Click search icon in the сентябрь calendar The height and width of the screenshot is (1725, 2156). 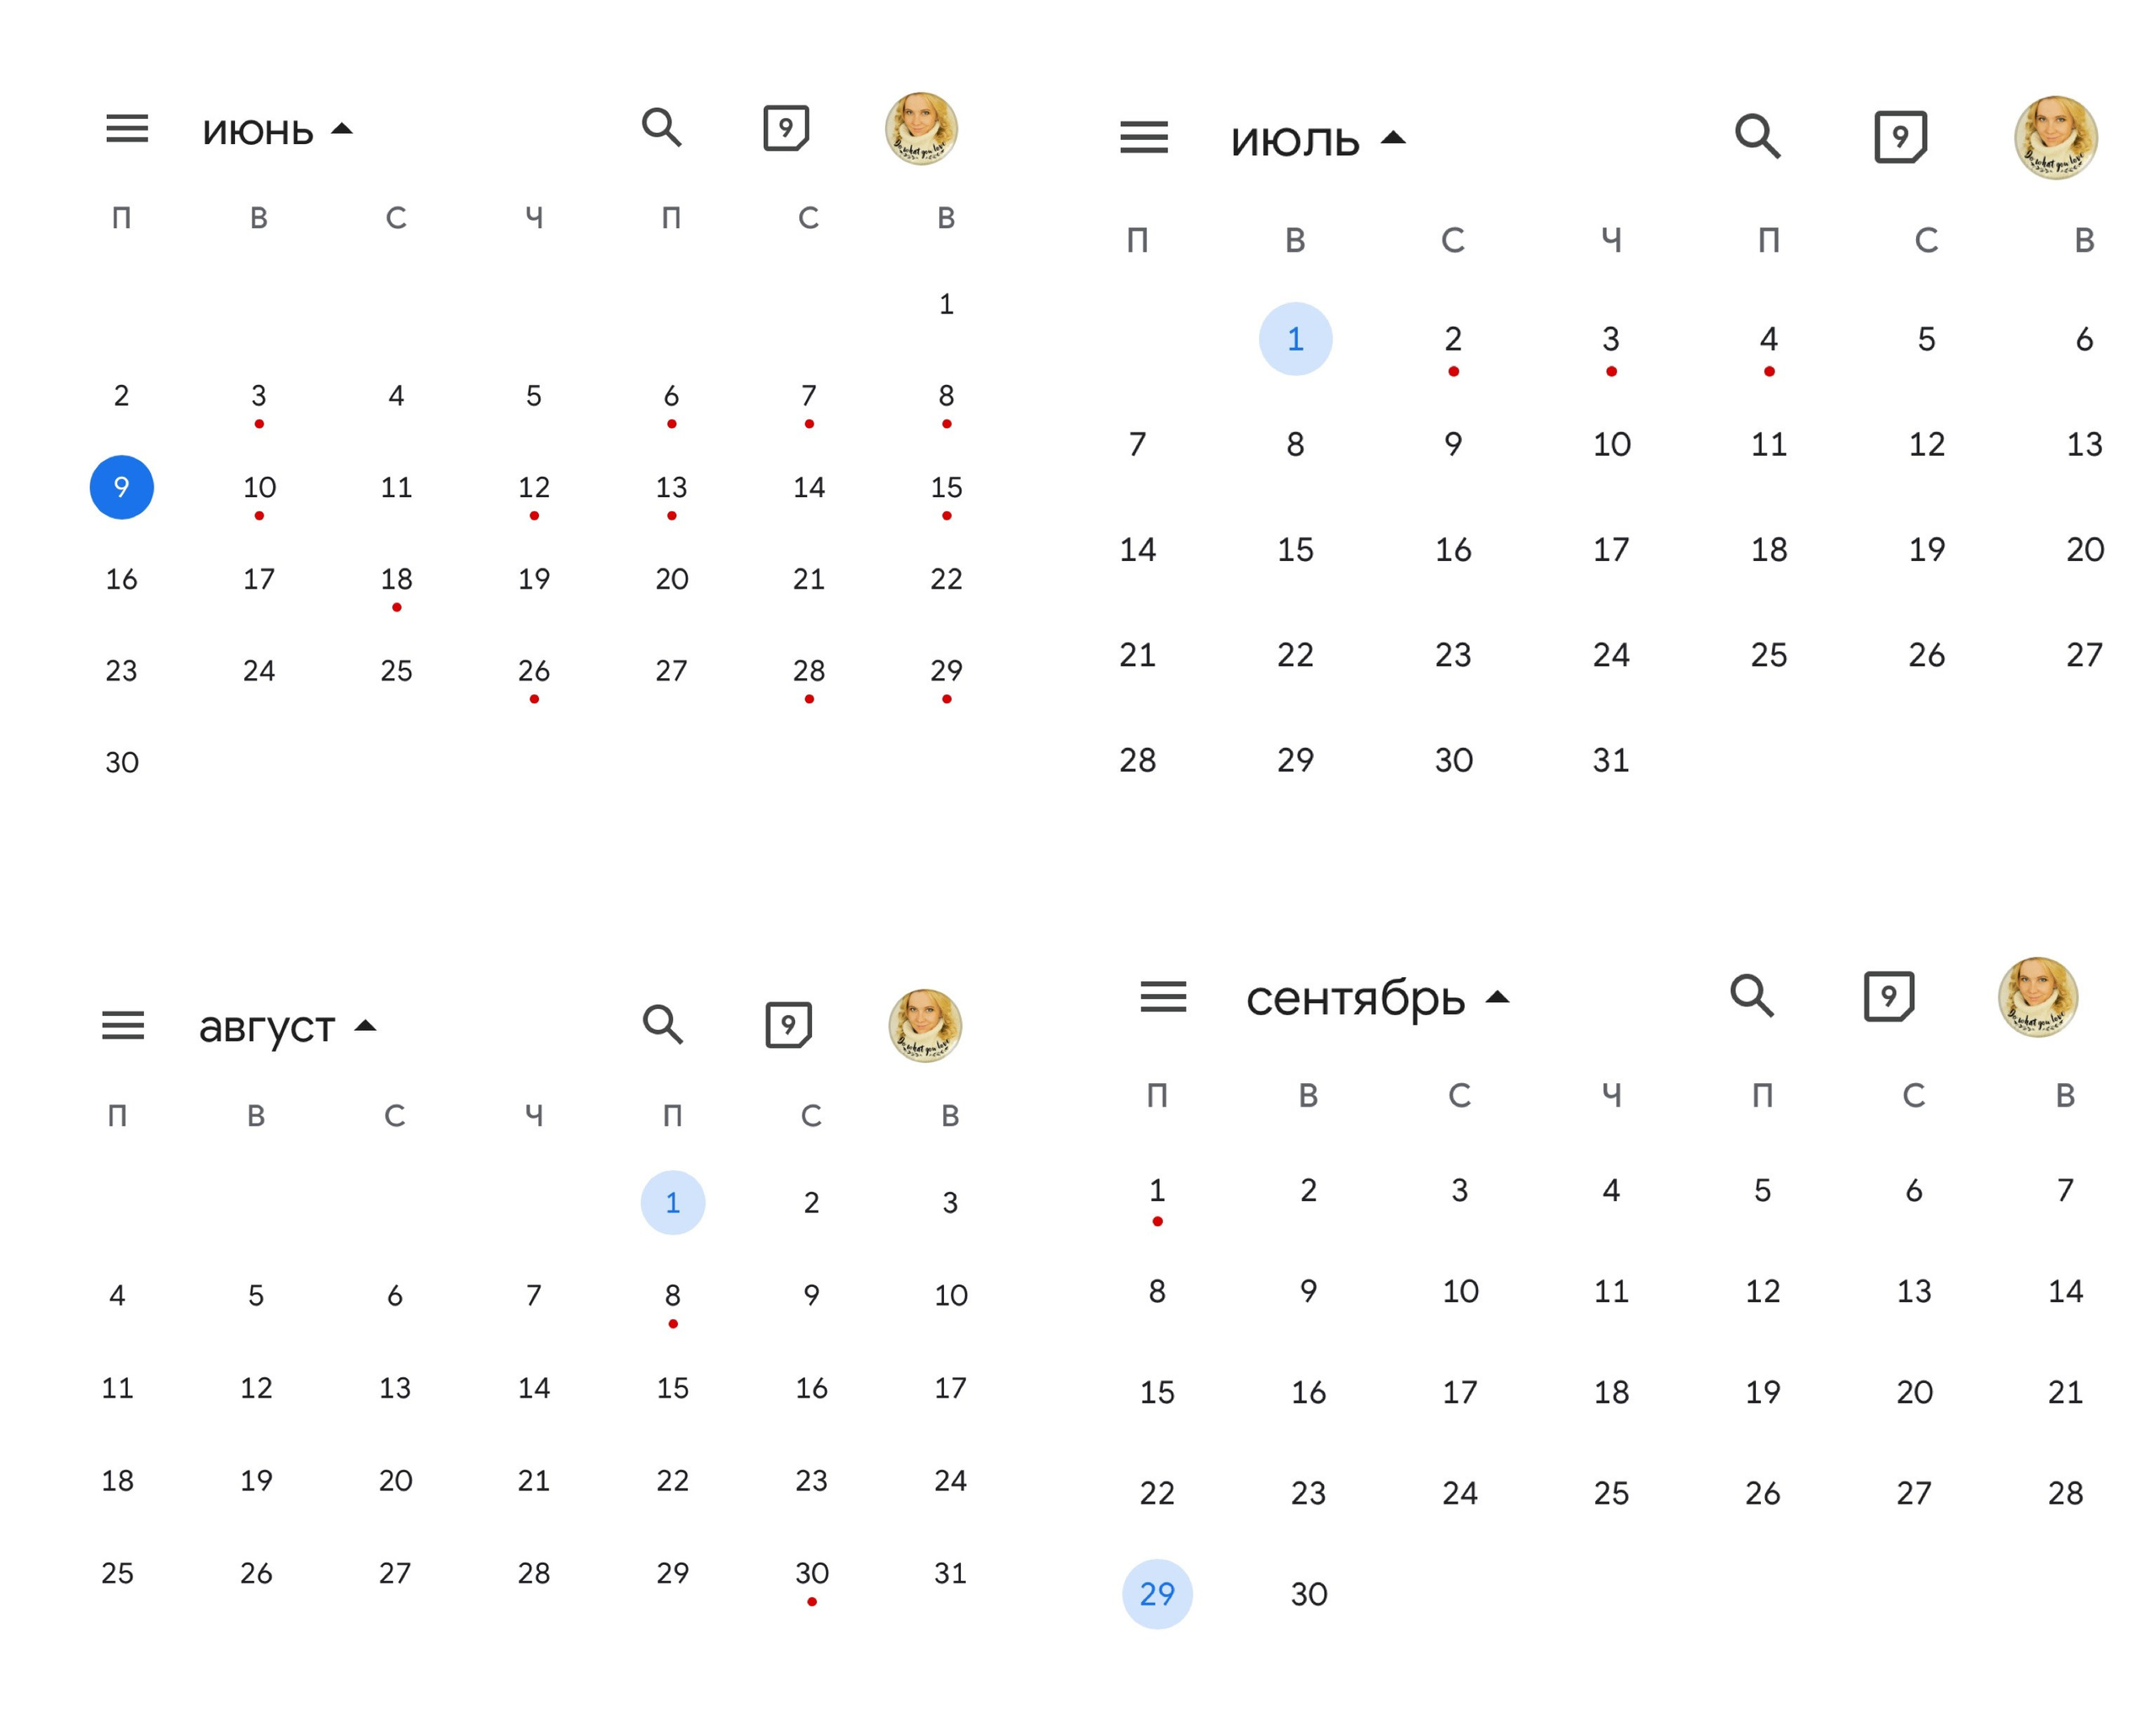(x=1751, y=996)
